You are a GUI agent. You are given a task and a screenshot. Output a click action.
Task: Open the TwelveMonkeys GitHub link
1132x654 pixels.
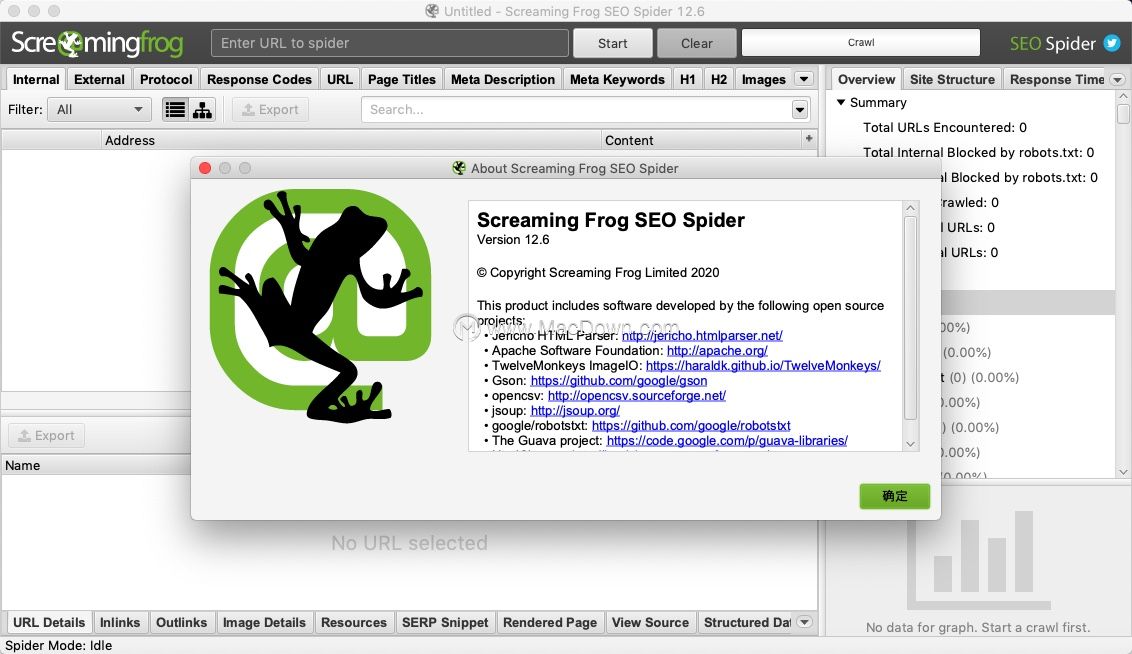(x=763, y=366)
